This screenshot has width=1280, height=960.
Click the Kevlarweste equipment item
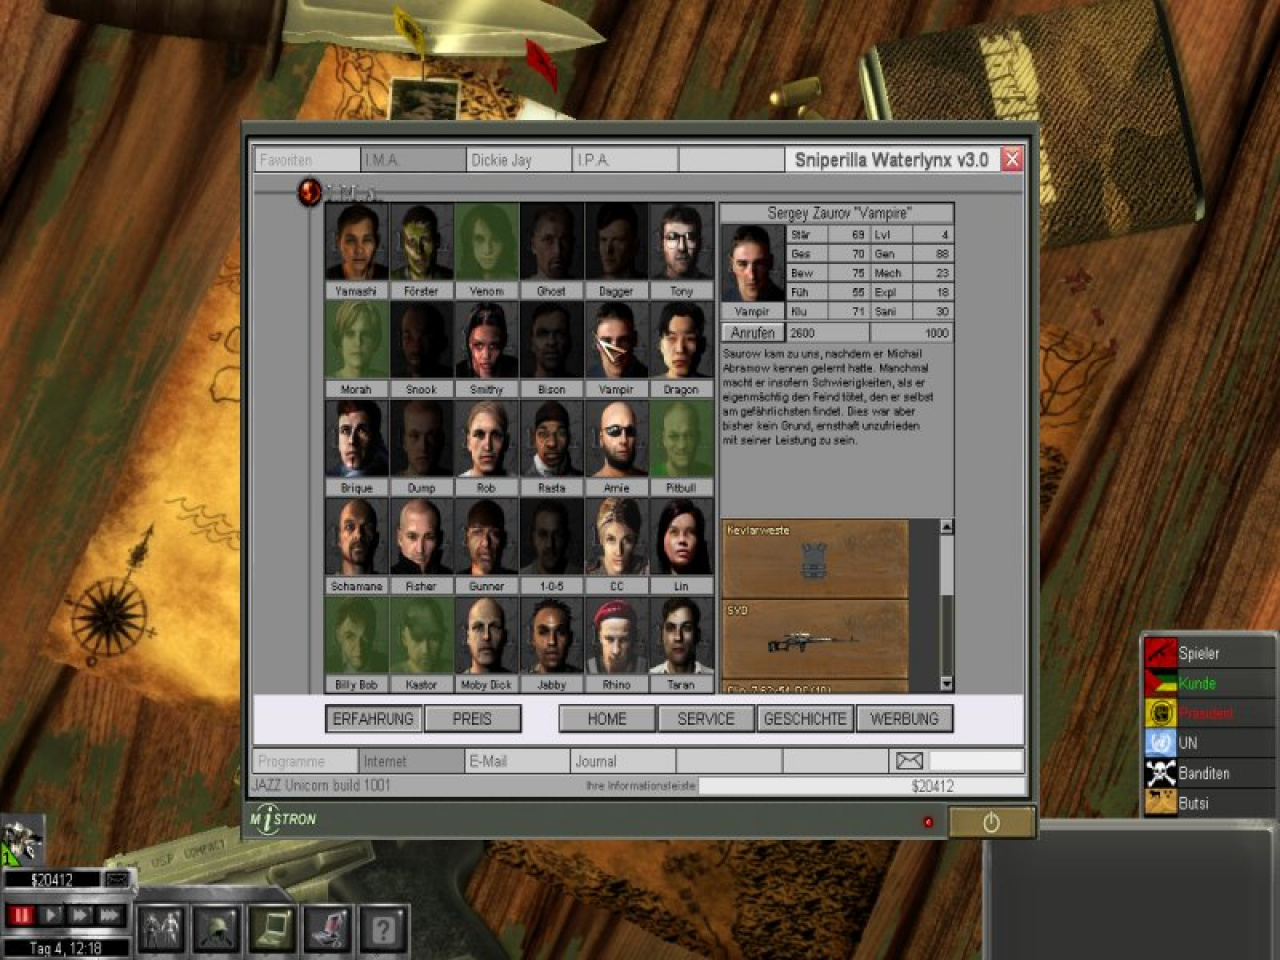815,558
